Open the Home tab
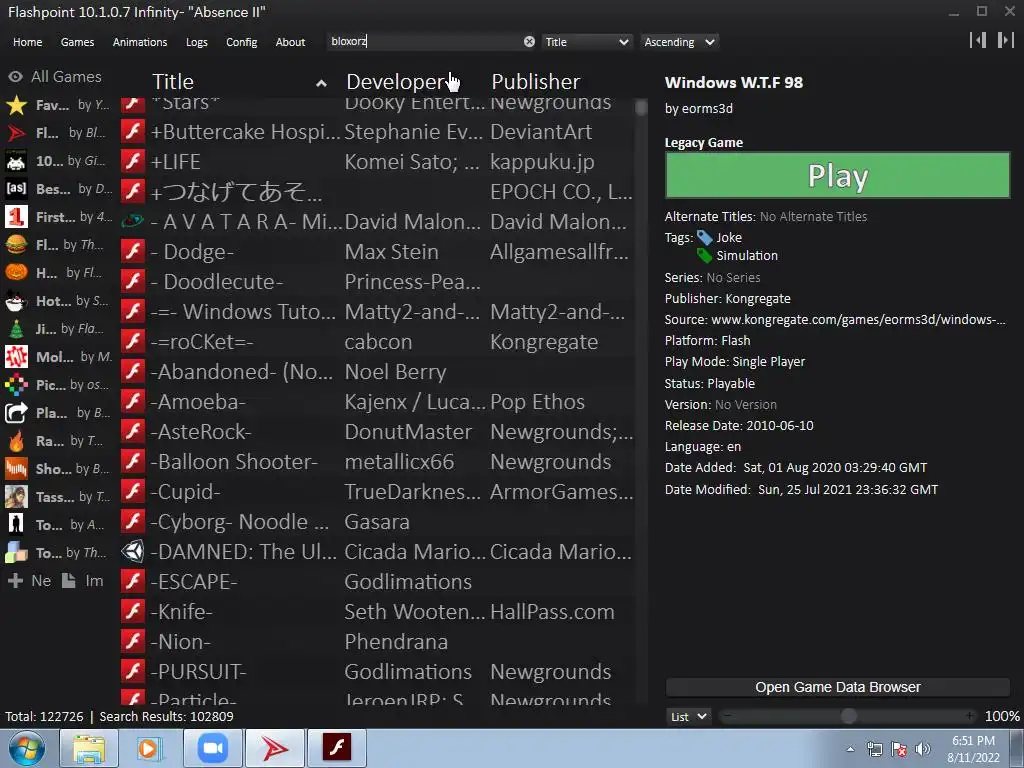 click(27, 42)
